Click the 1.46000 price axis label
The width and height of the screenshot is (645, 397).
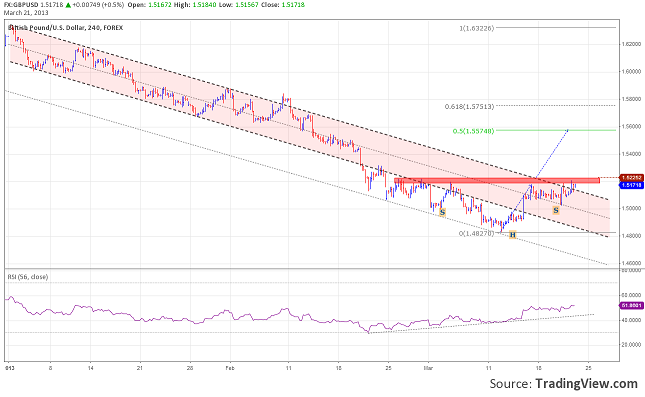[x=631, y=263]
